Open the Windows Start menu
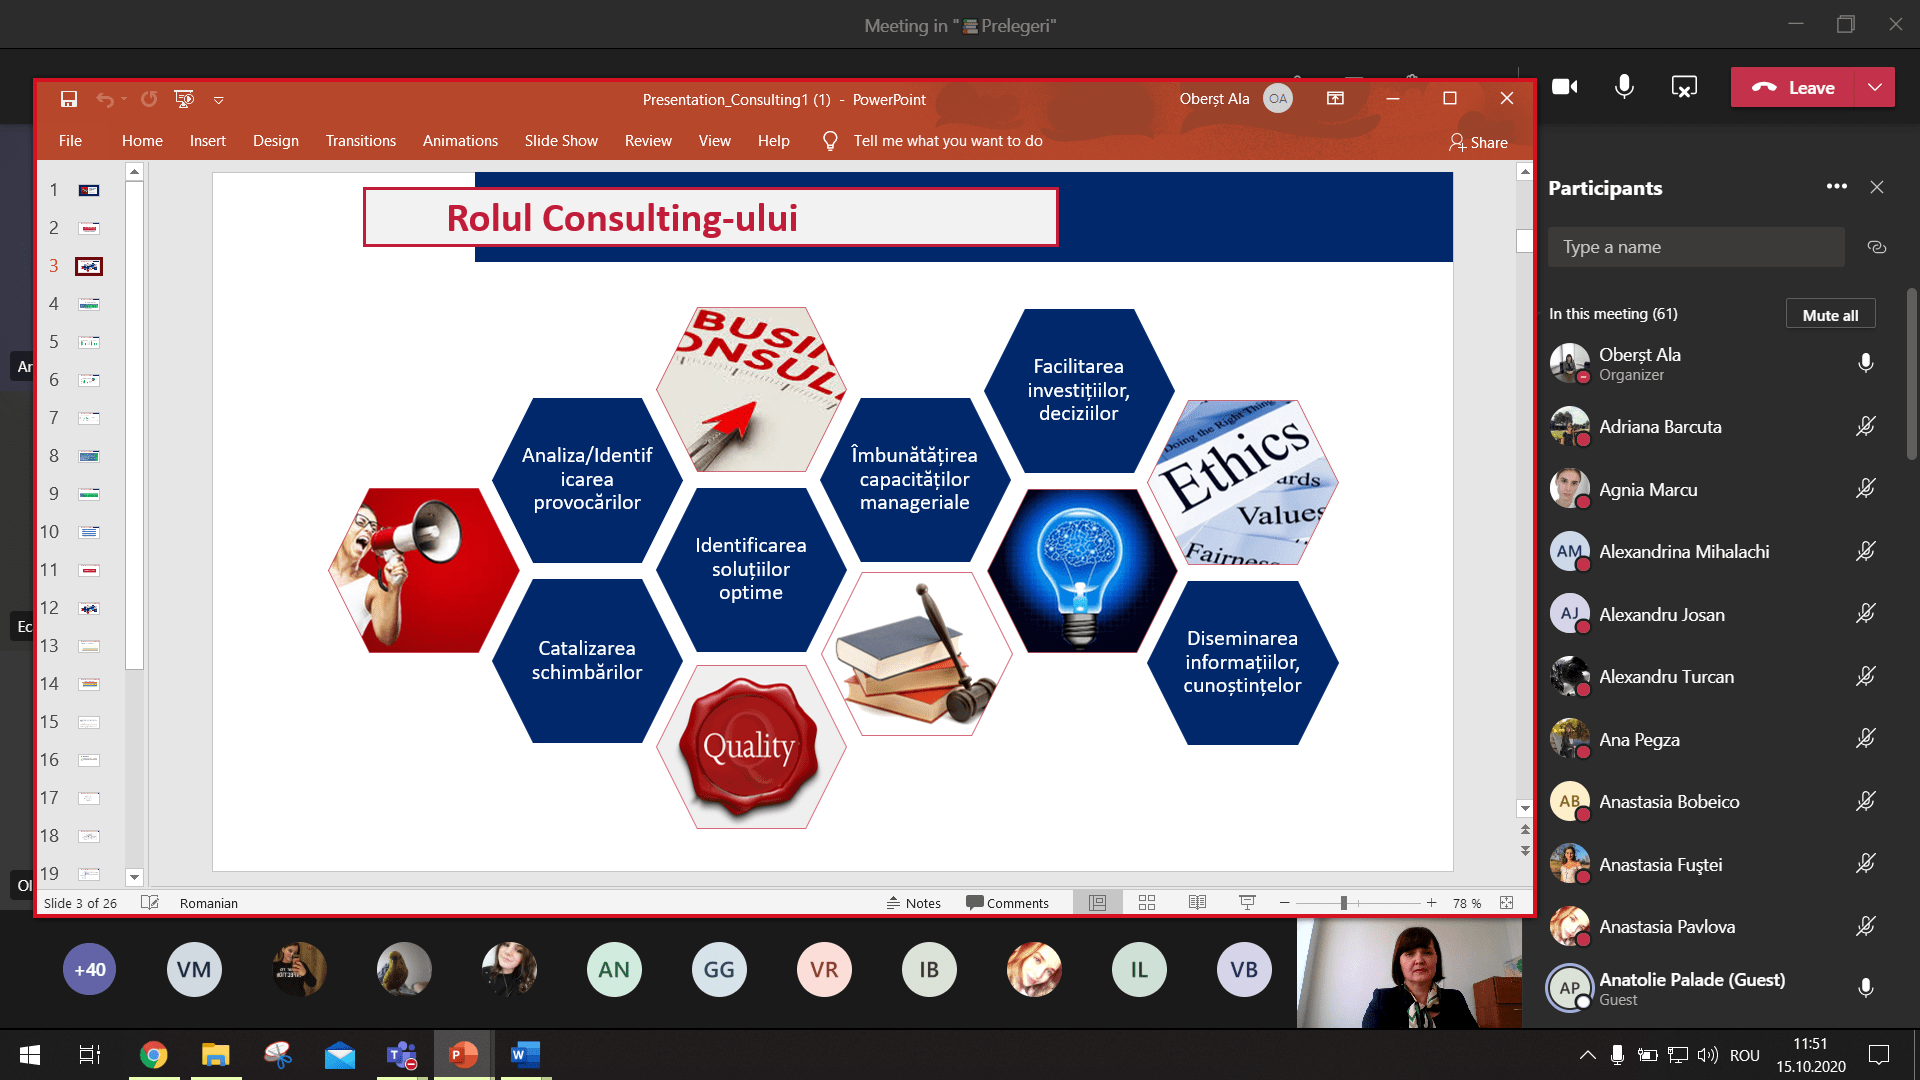1920x1080 pixels. point(30,1055)
